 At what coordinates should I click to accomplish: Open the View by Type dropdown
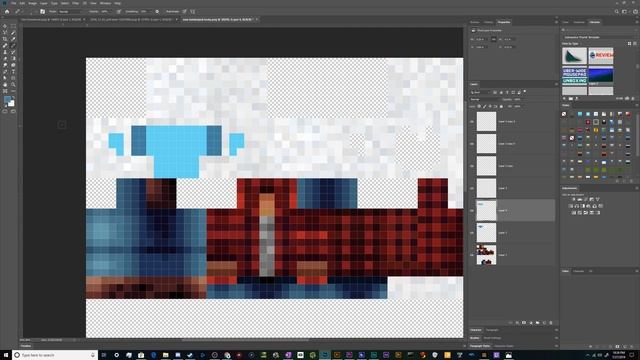(572, 43)
